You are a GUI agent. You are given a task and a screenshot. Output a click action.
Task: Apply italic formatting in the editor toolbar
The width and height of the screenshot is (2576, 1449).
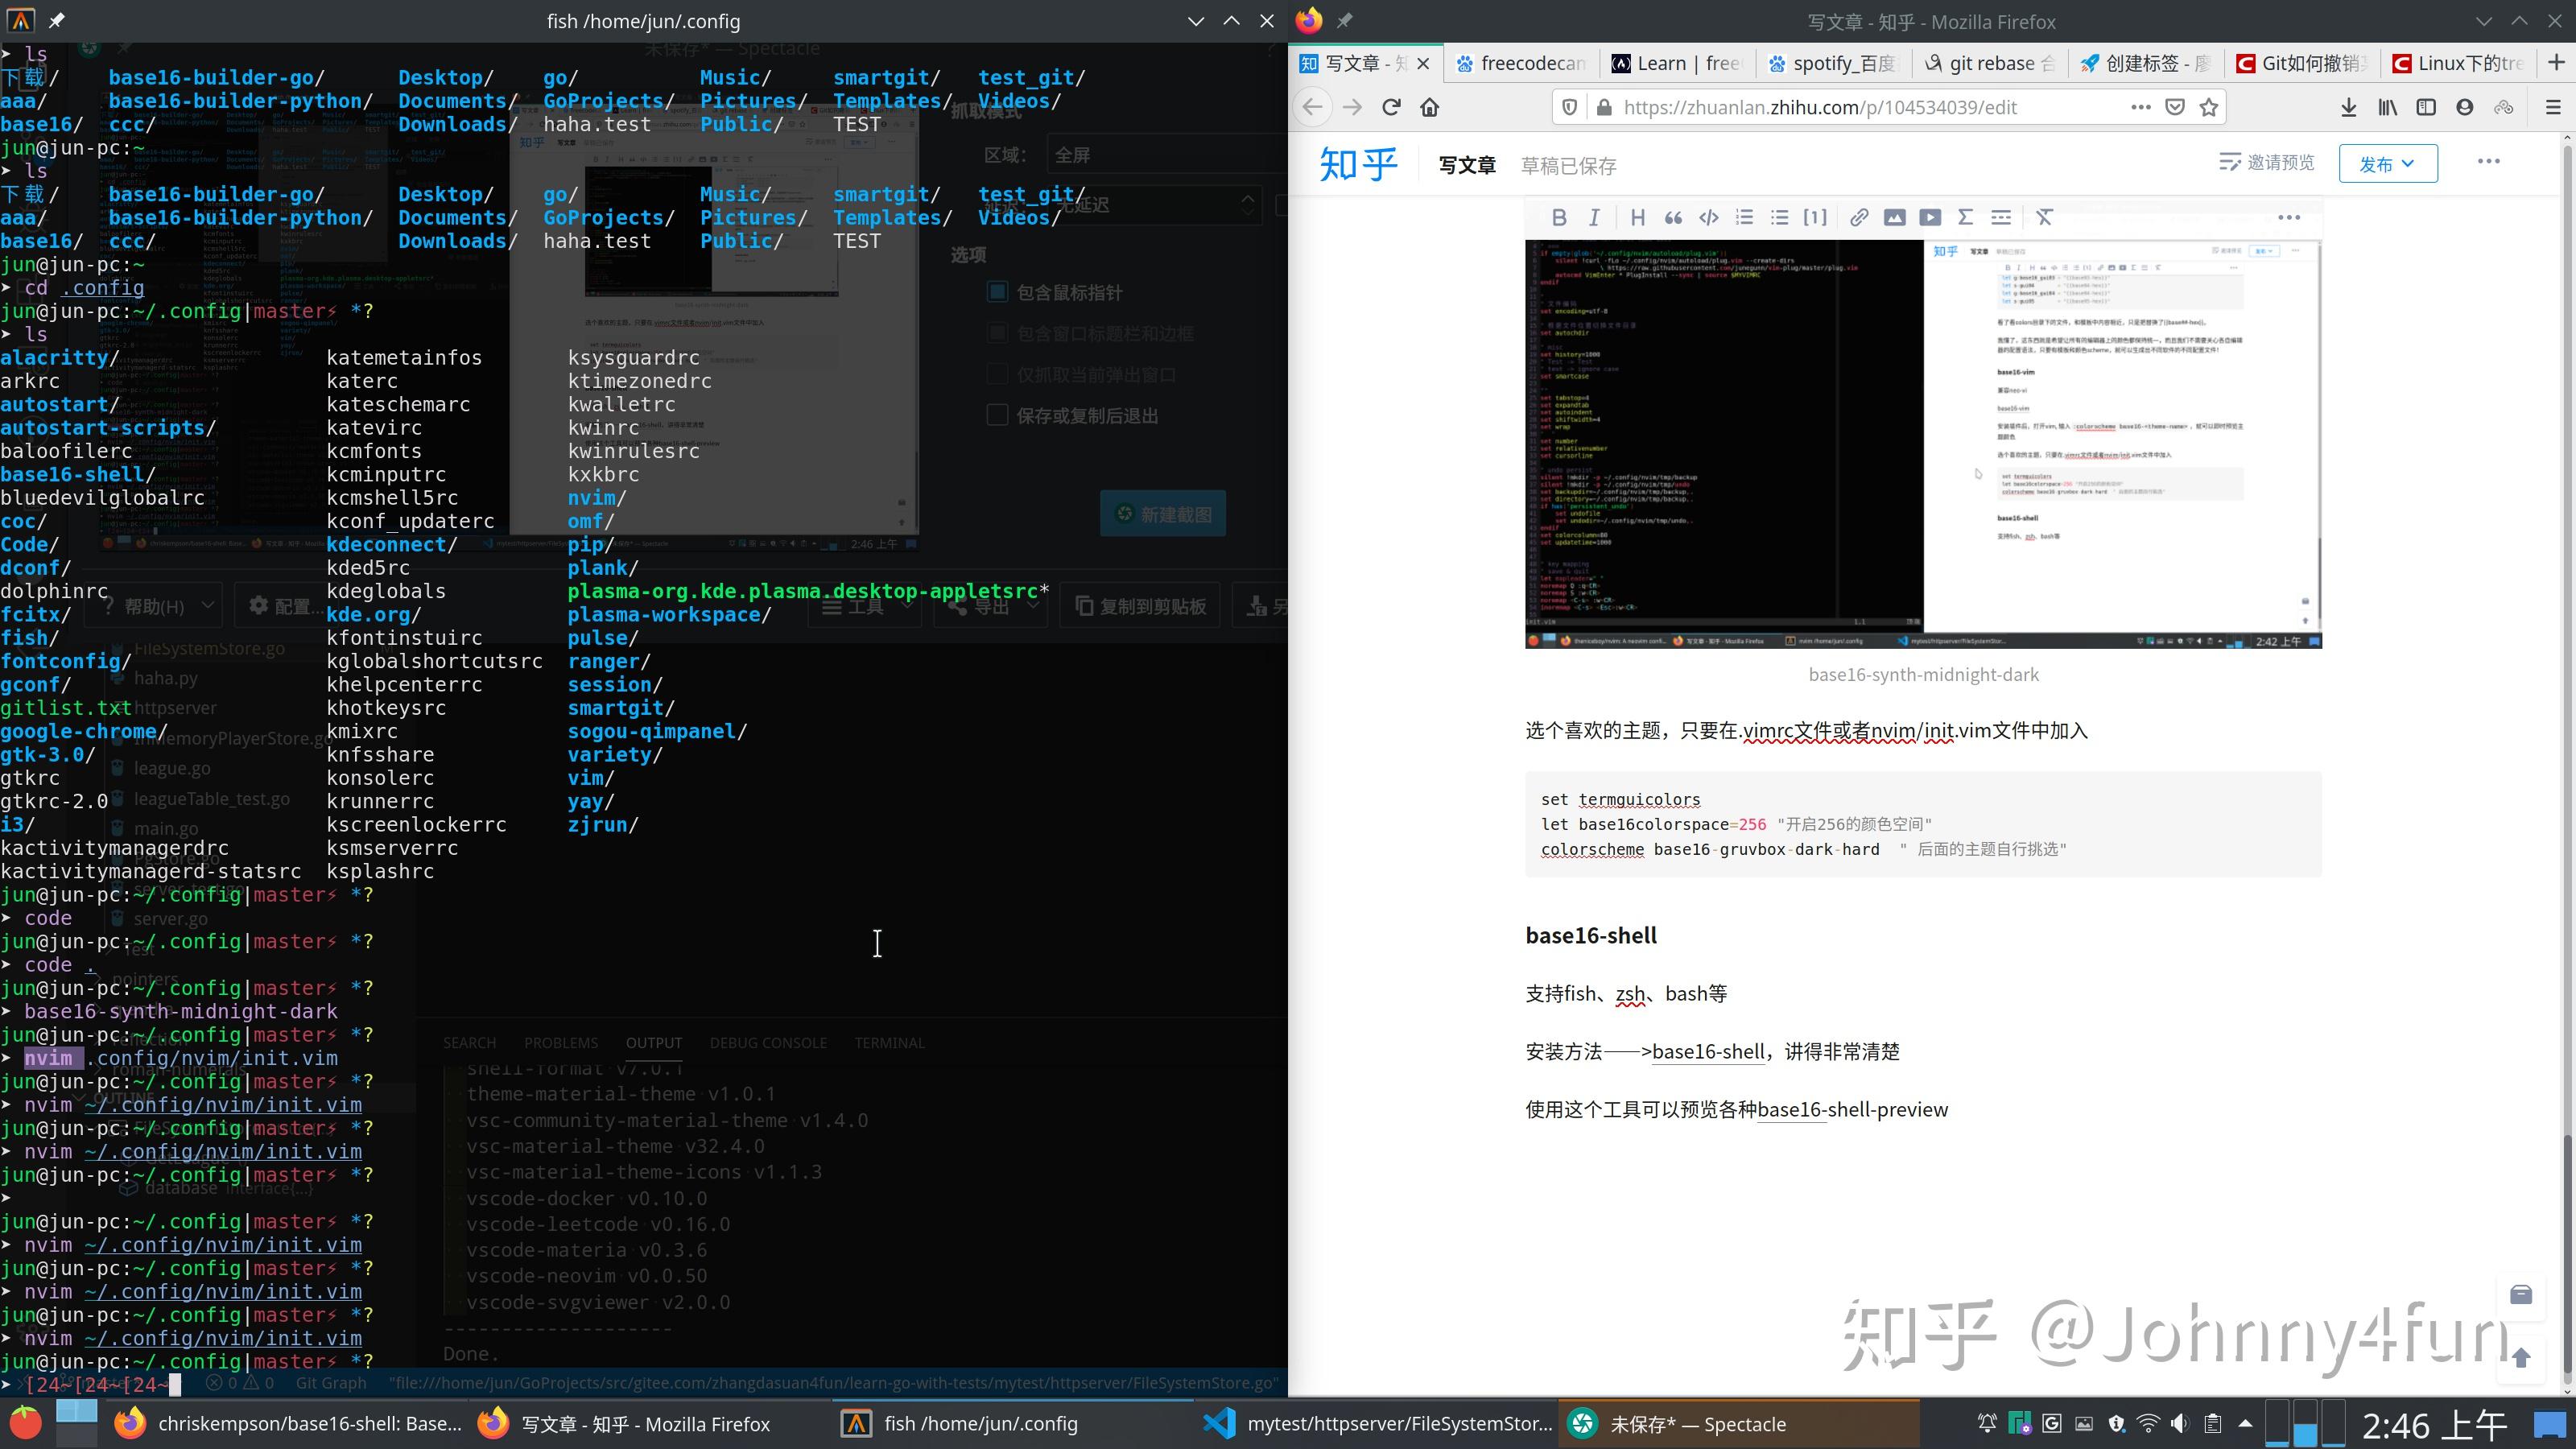coord(1594,217)
